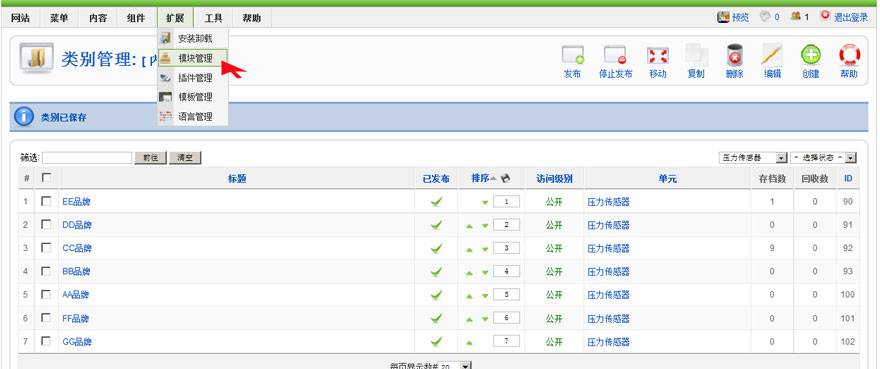Toggle published checkmark for GG品牌
Viewport: 880px width, 369px height.
click(x=436, y=341)
